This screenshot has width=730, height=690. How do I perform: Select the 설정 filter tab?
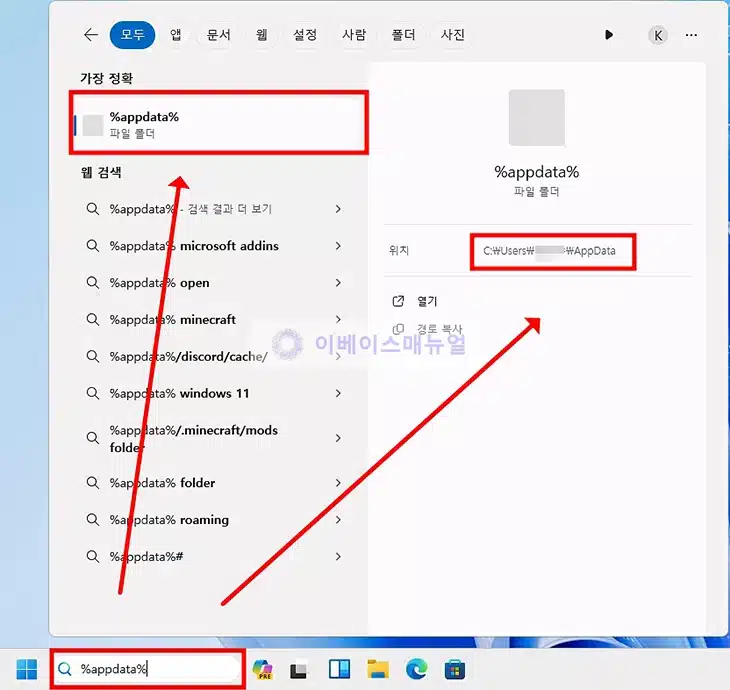pyautogui.click(x=305, y=35)
